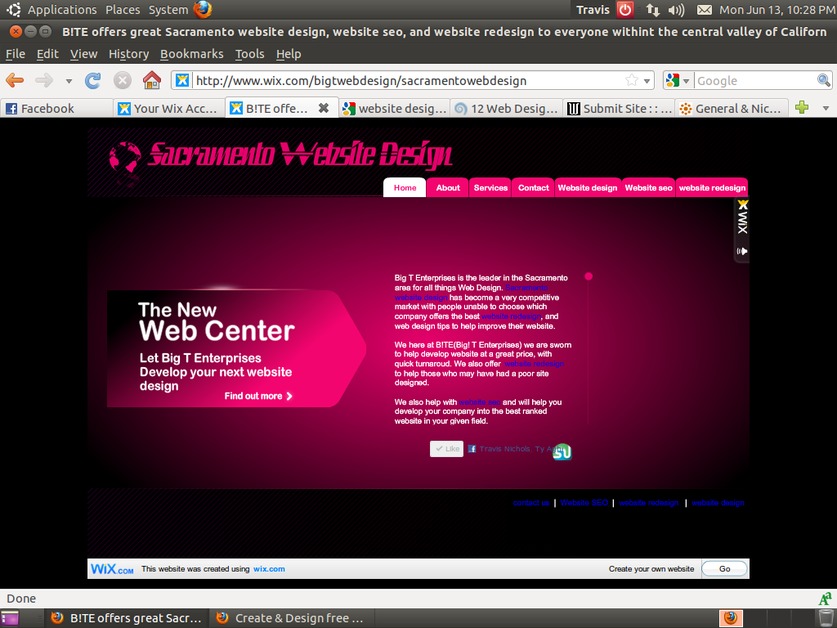Bookmark the page with the star icon

[632, 80]
